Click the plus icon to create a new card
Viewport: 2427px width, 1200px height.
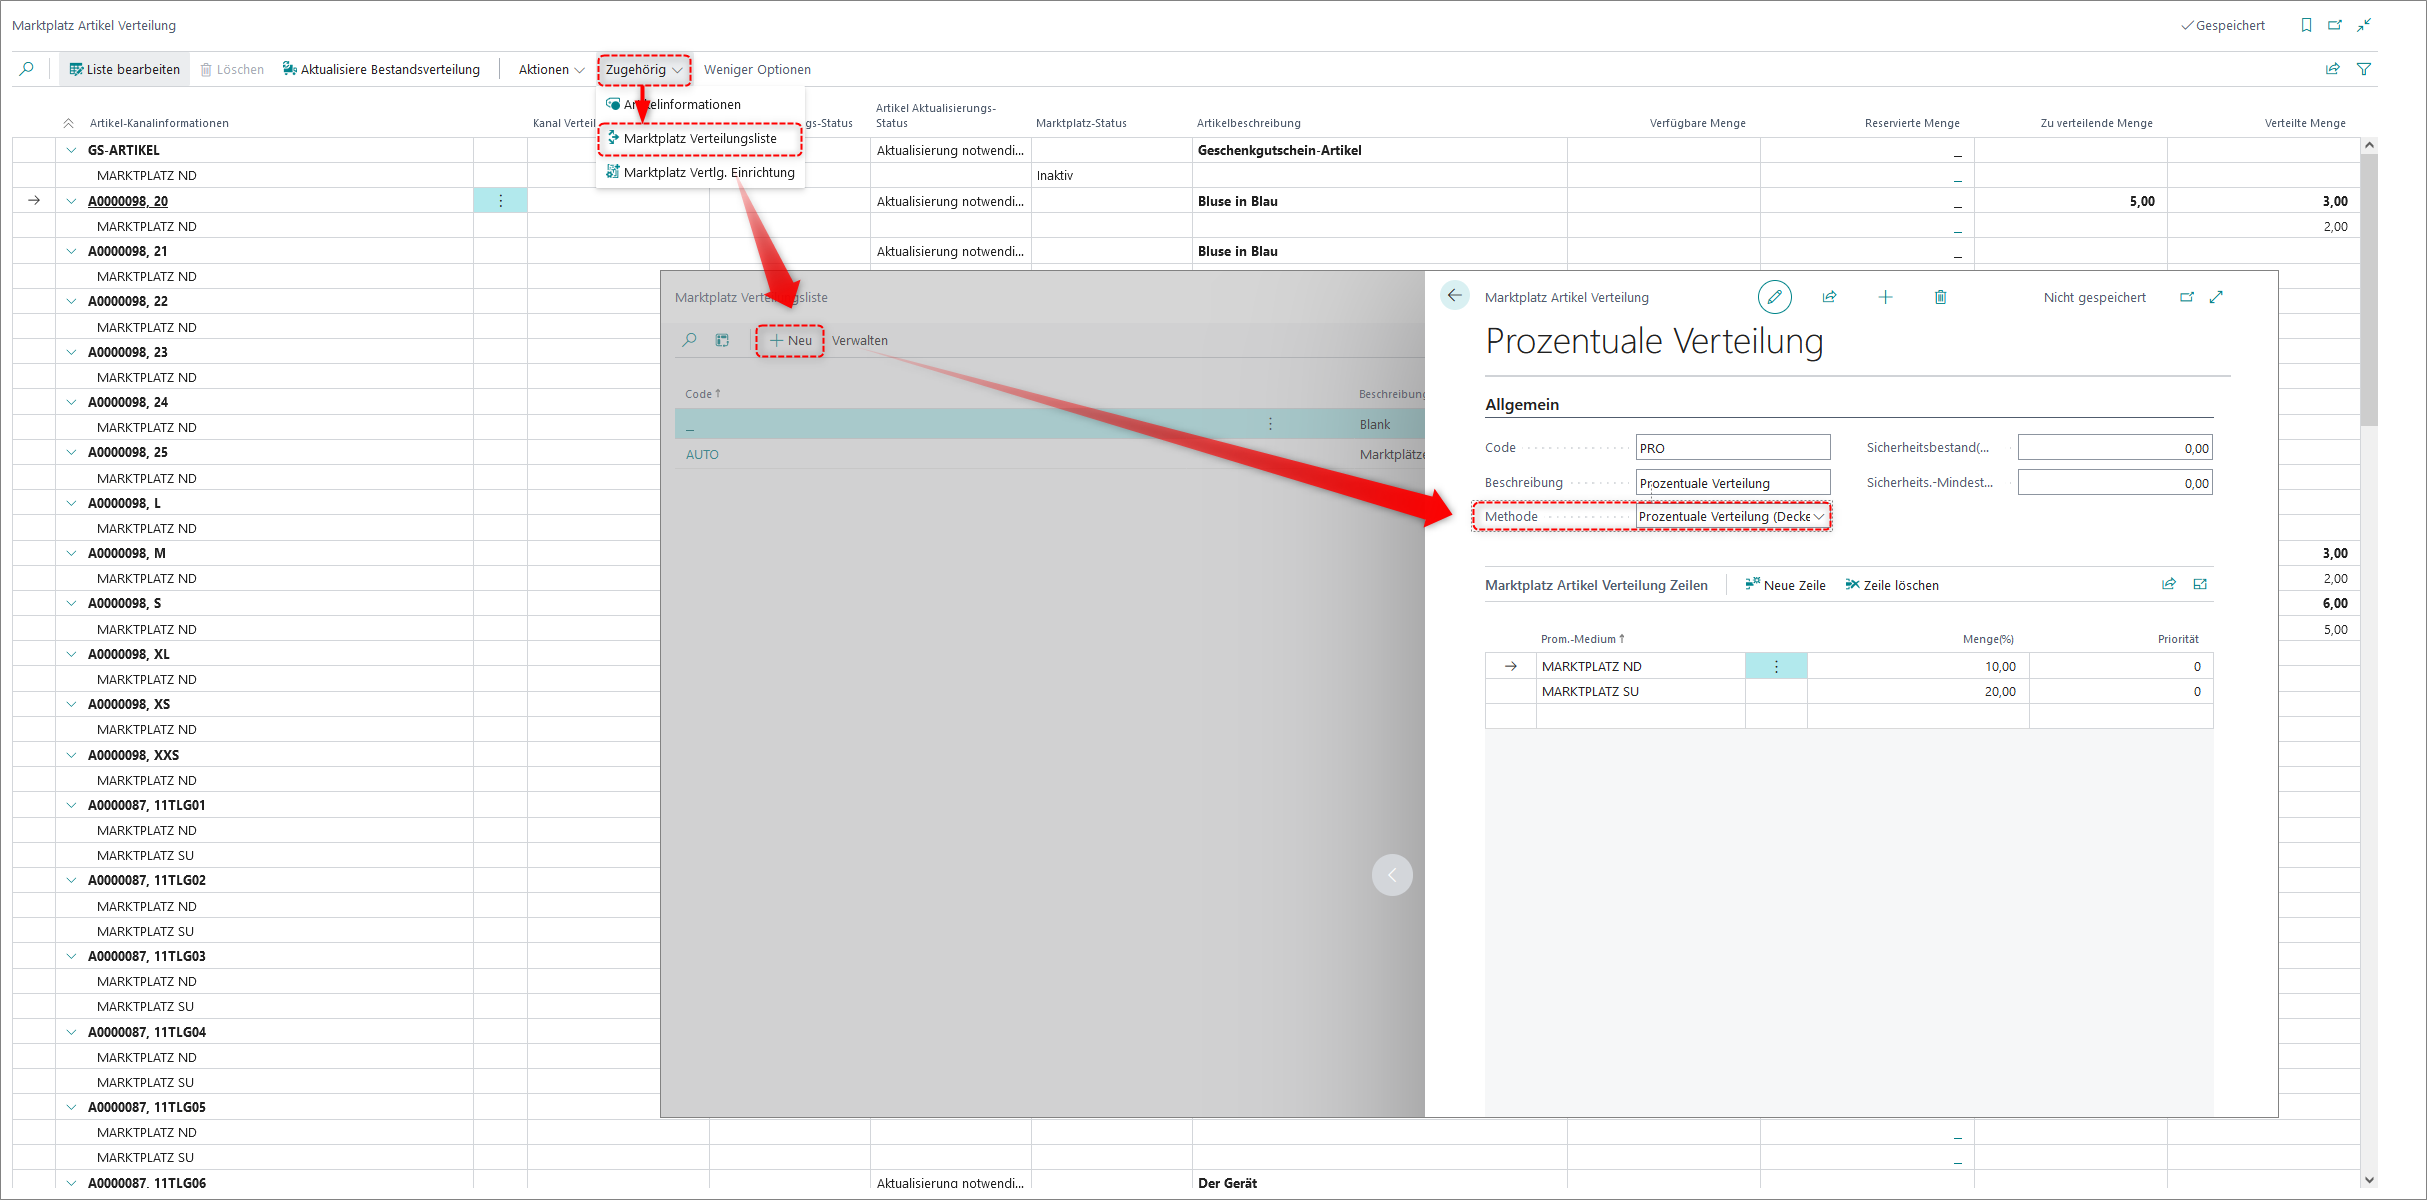[1885, 297]
